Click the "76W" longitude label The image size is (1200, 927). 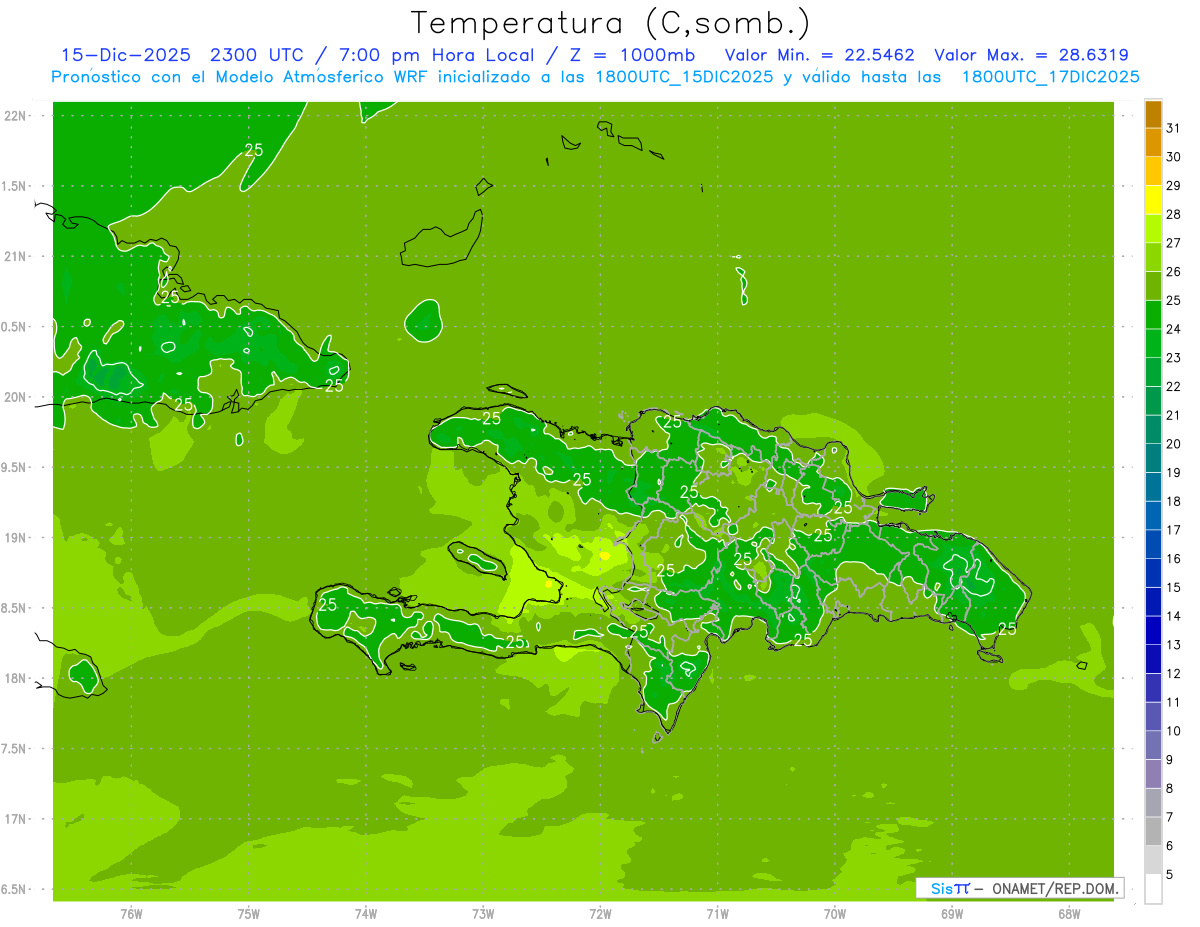131,913
